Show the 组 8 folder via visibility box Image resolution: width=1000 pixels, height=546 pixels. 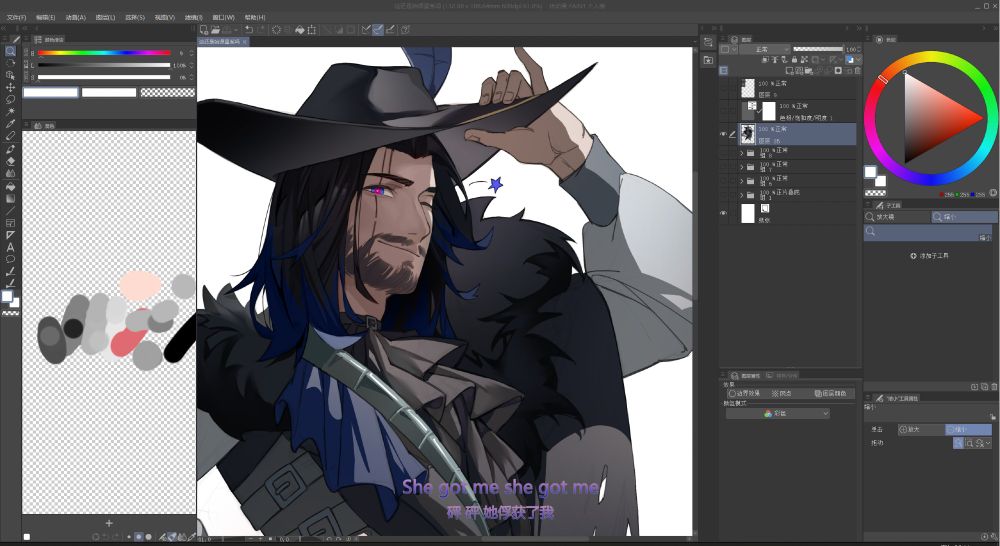point(723,153)
